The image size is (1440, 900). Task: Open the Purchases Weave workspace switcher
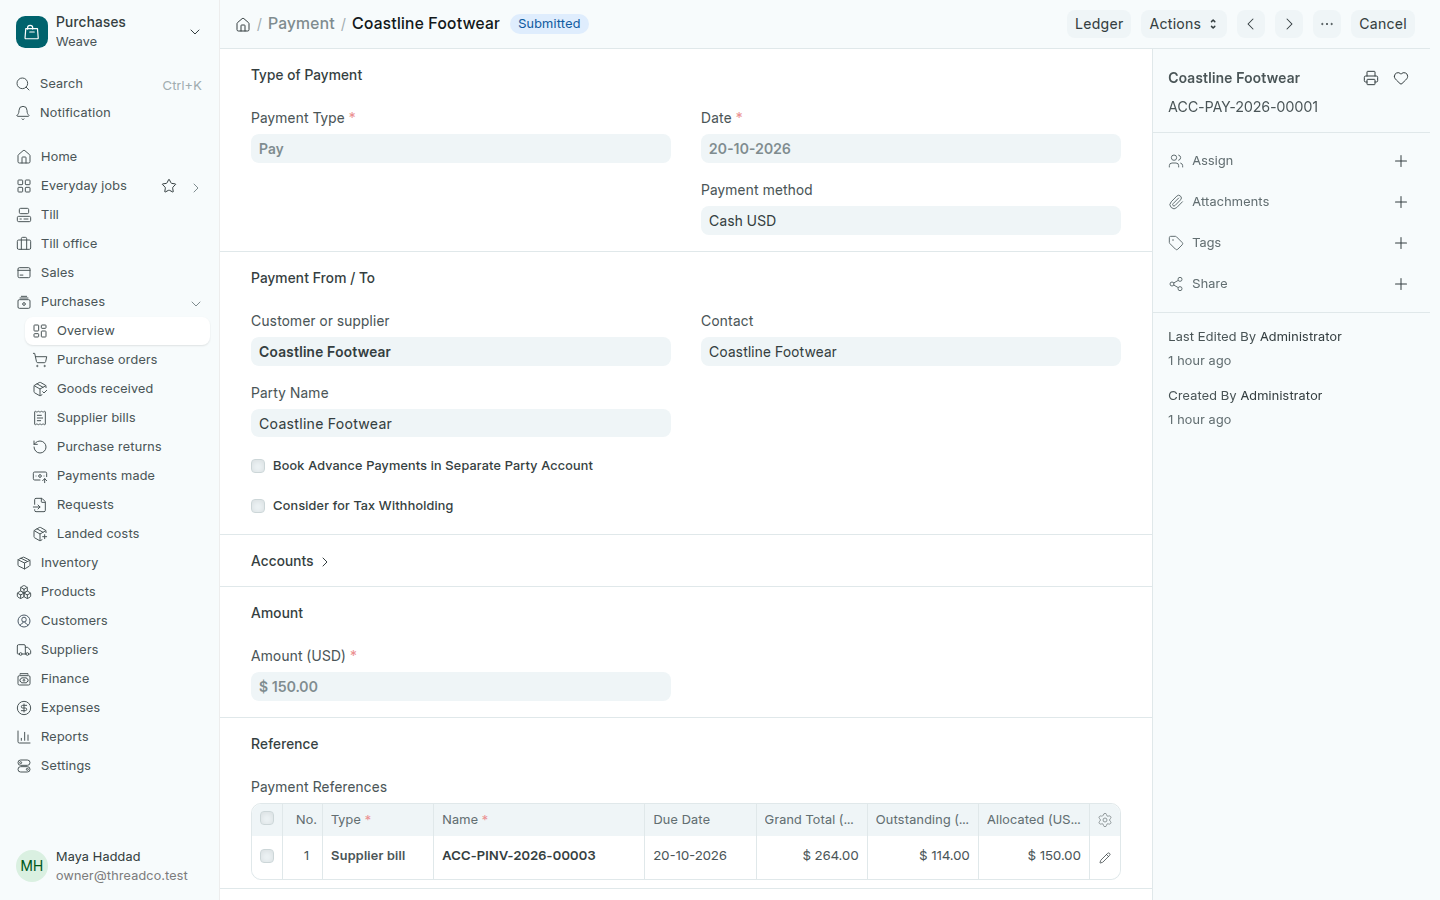tap(110, 32)
